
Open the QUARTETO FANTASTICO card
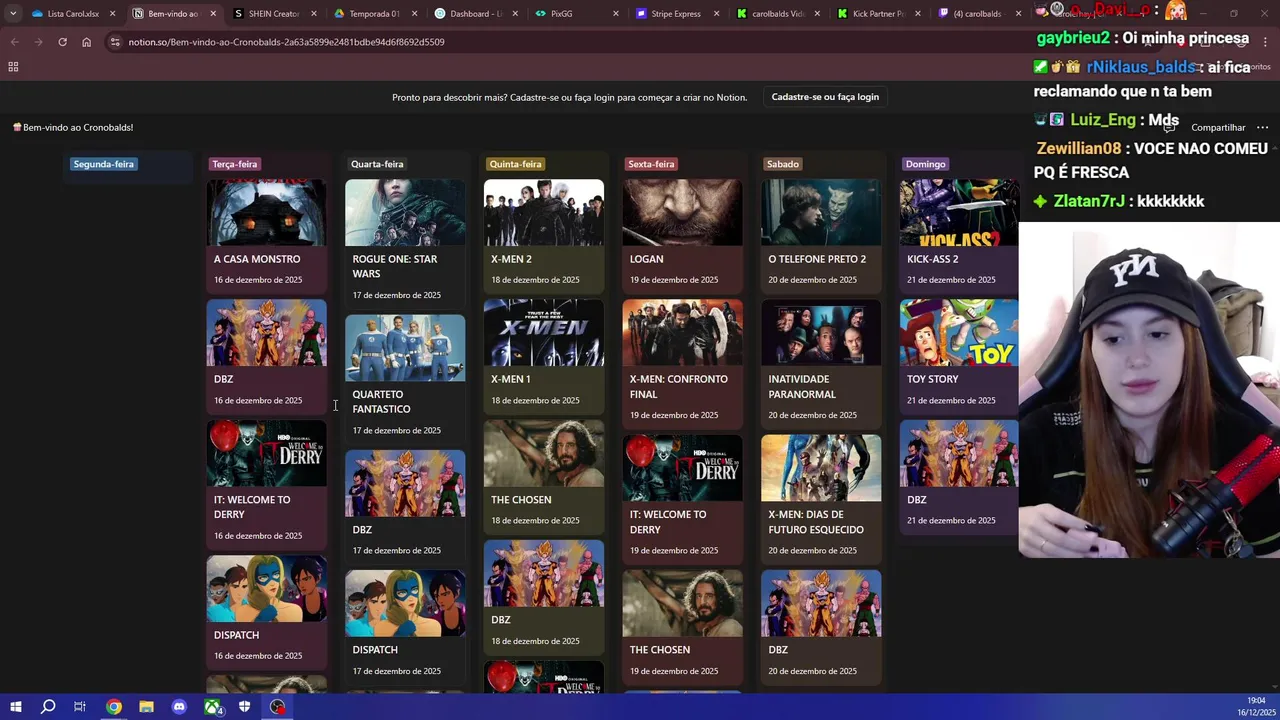[405, 378]
